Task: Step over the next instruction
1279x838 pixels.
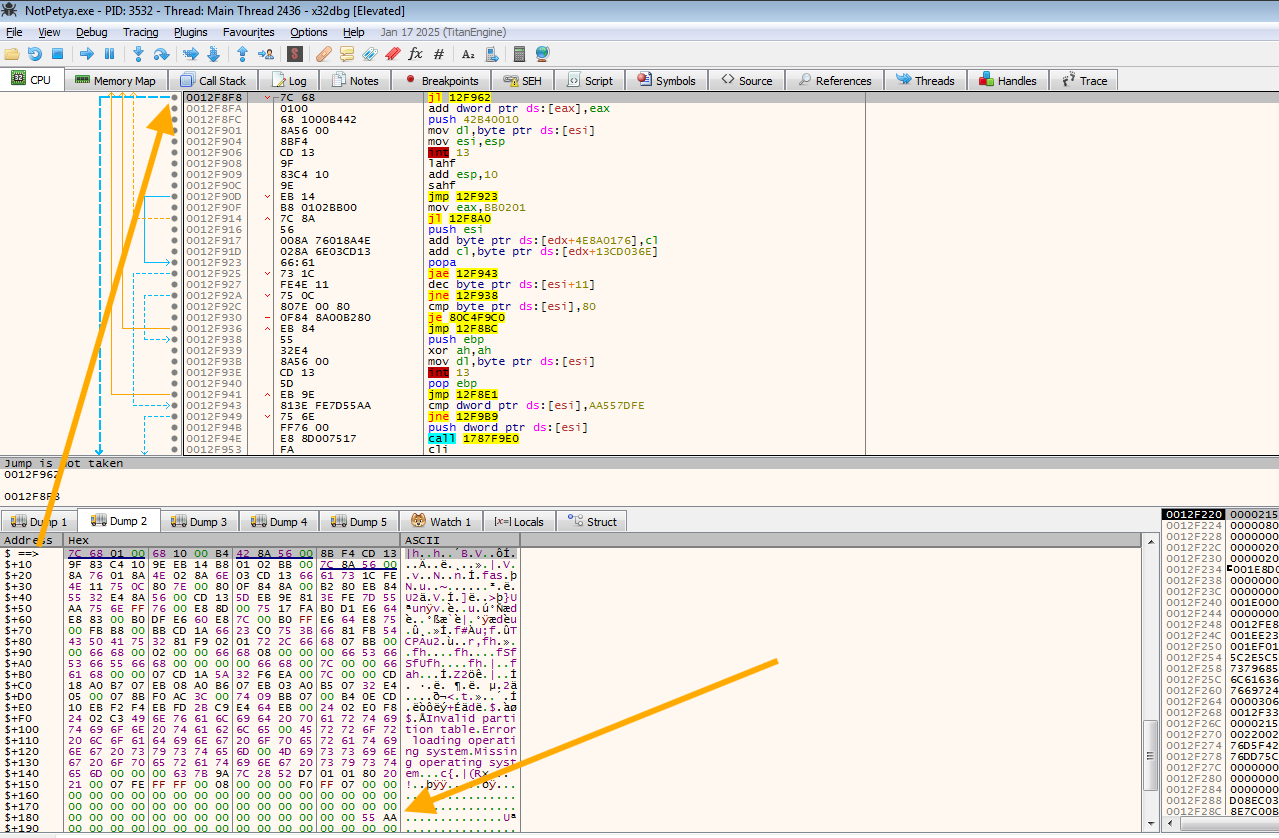Action: (161, 53)
